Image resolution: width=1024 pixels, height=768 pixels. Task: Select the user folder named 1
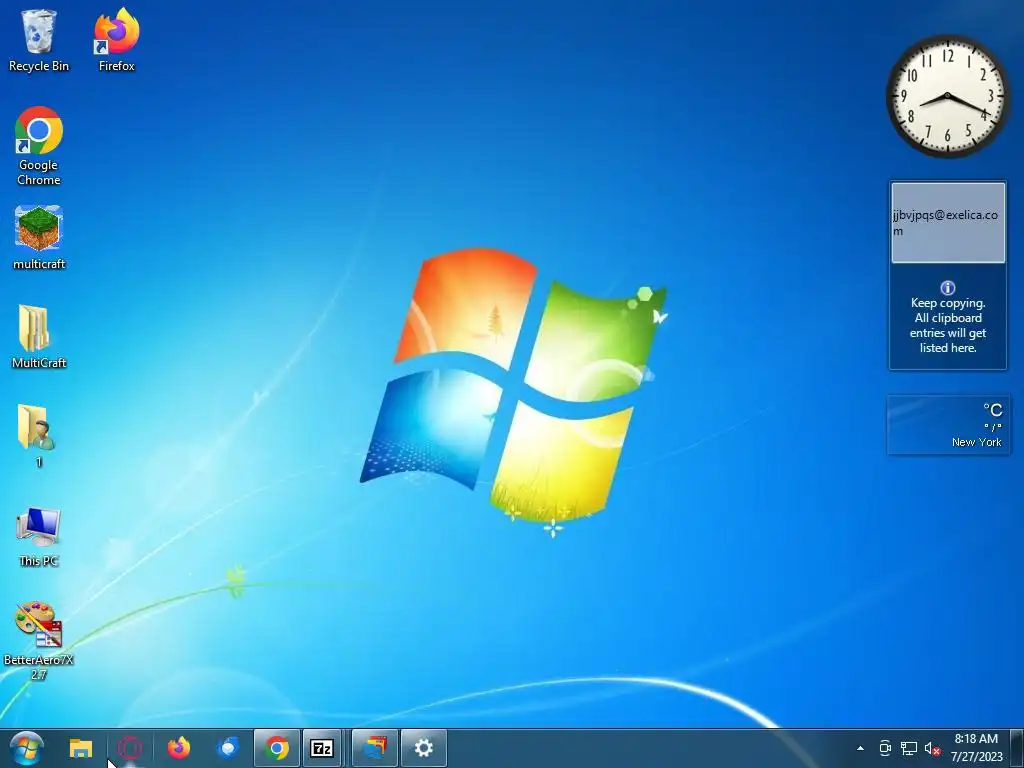[39, 436]
